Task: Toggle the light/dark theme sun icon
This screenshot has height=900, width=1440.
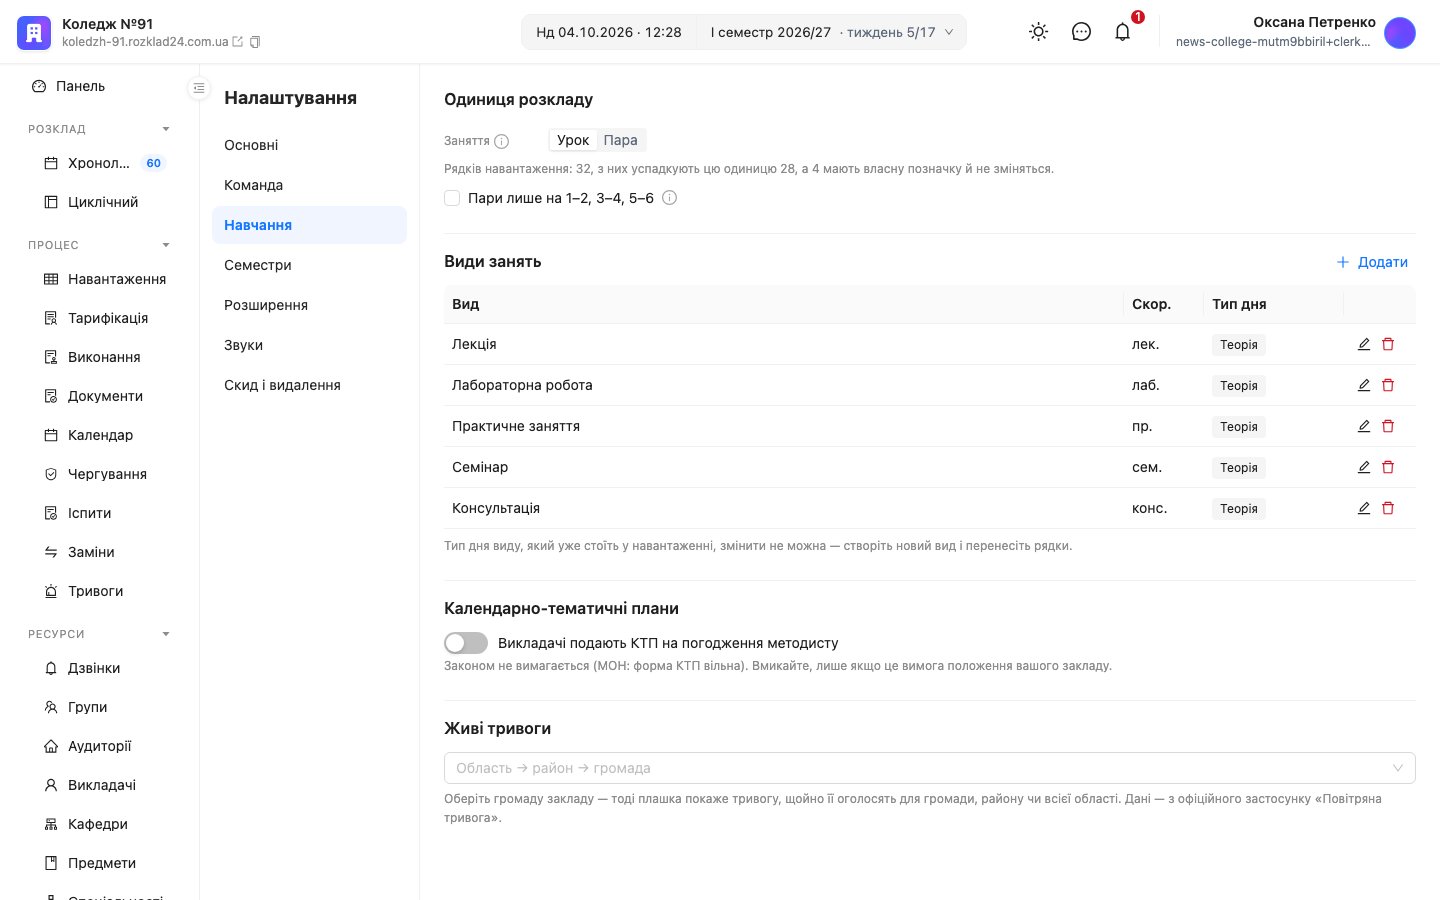Action: pyautogui.click(x=1039, y=32)
